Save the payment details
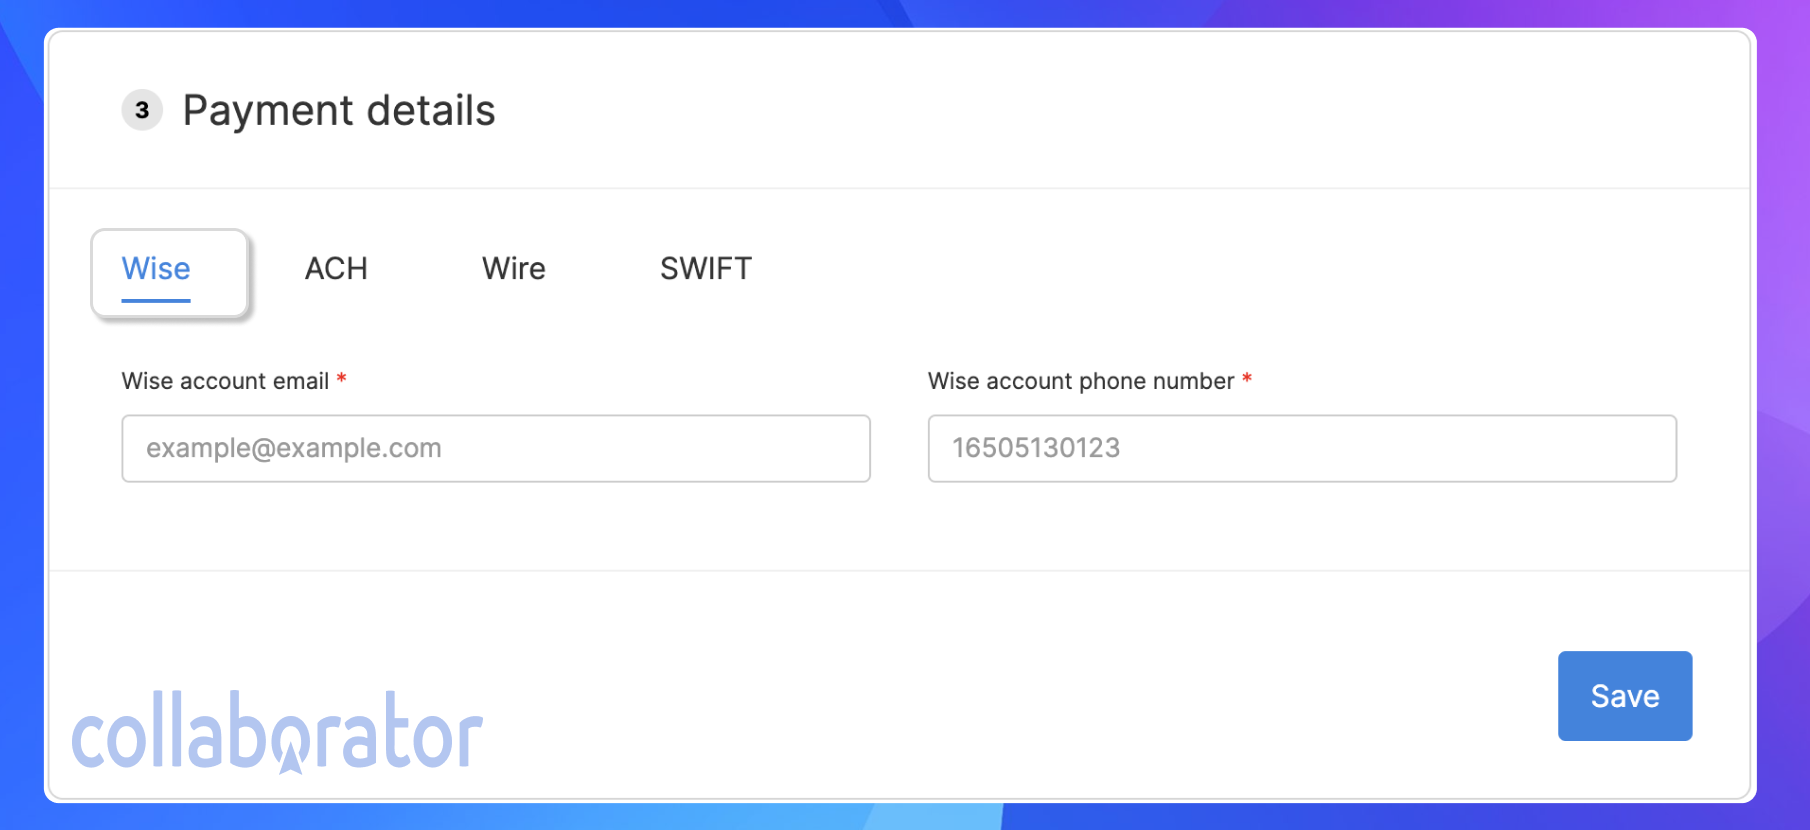This screenshot has height=830, width=1810. (x=1625, y=696)
